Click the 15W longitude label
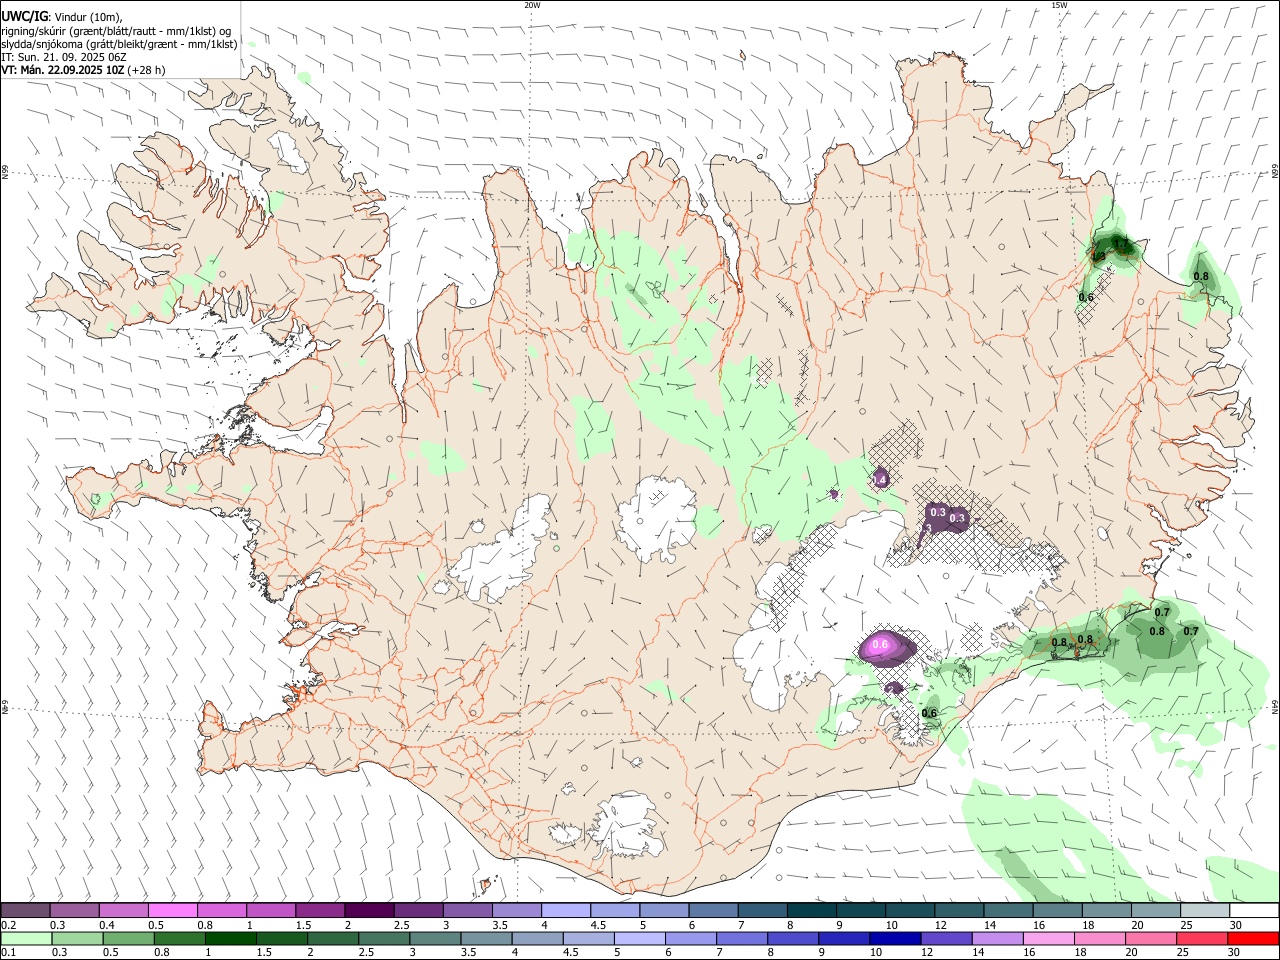 1059,5
